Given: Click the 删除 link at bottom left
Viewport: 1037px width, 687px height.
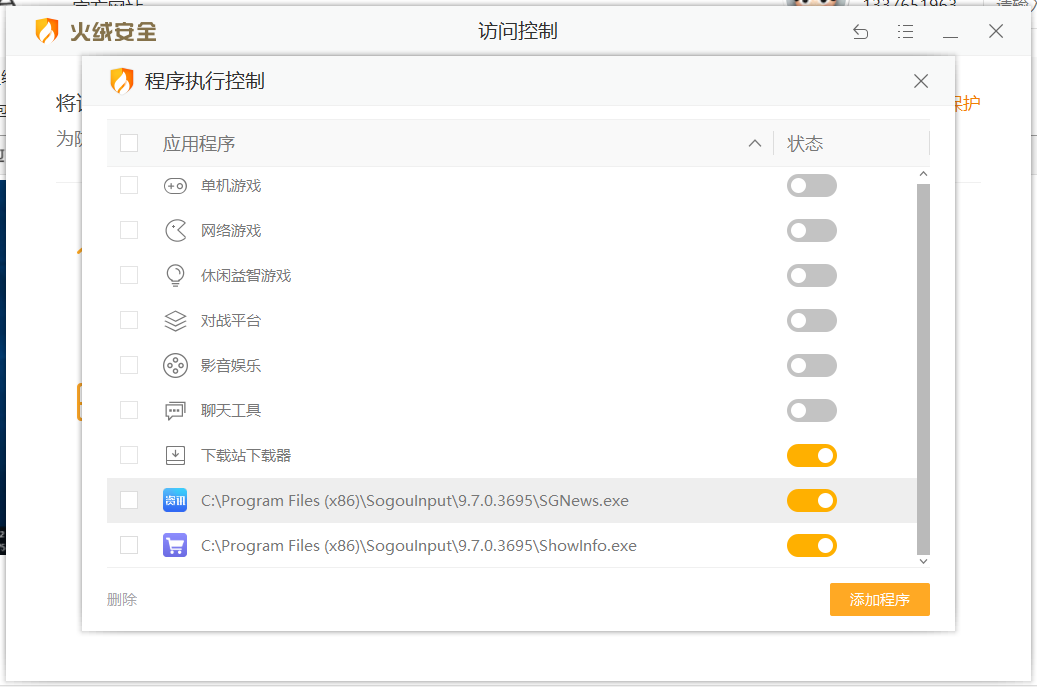Looking at the screenshot, I should click(122, 600).
